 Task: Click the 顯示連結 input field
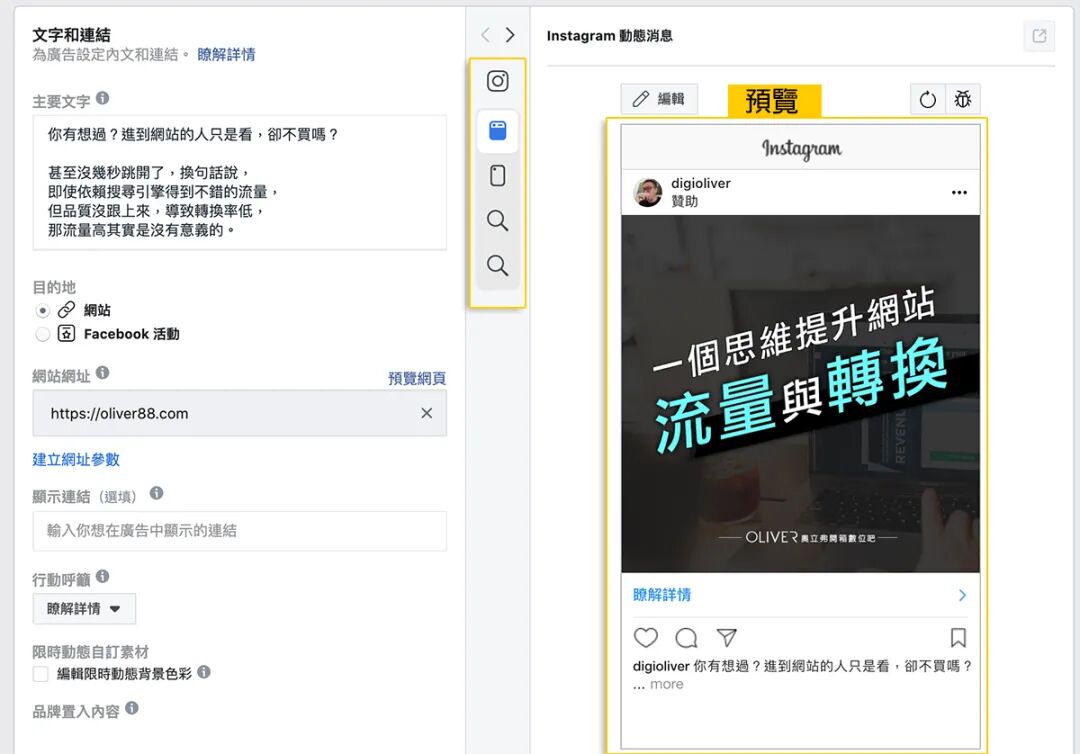click(240, 531)
